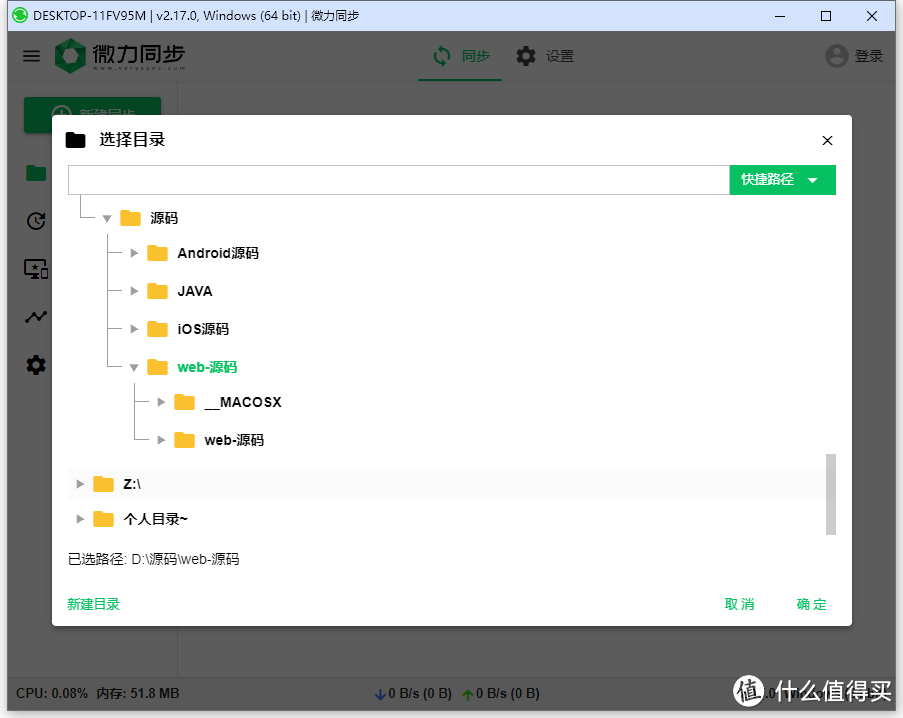Click the 新建目录 link
Viewport: 903px width, 718px height.
point(93,604)
